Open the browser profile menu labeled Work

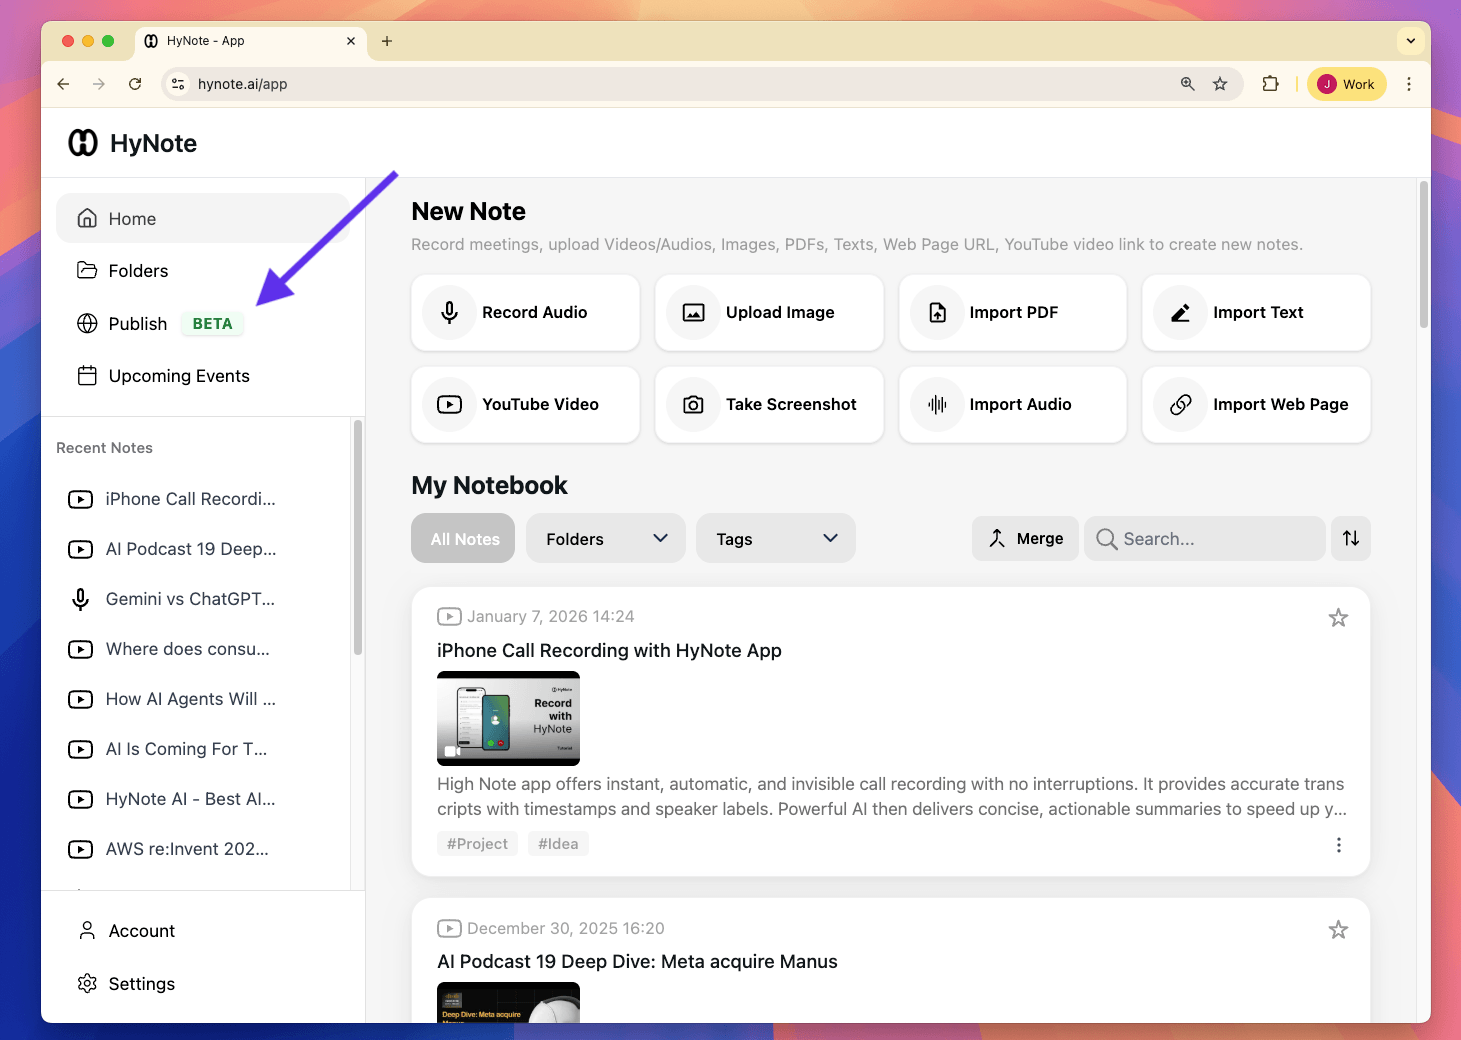(x=1346, y=84)
